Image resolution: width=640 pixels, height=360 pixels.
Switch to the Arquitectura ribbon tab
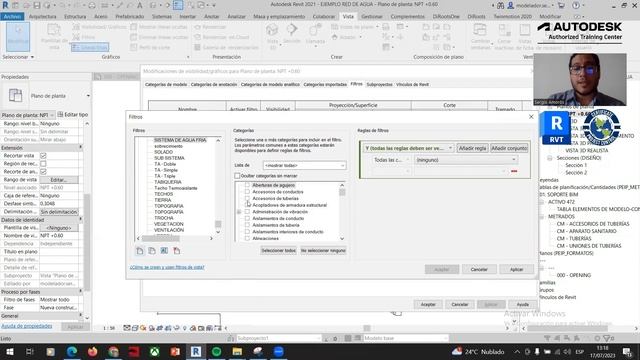point(42,17)
